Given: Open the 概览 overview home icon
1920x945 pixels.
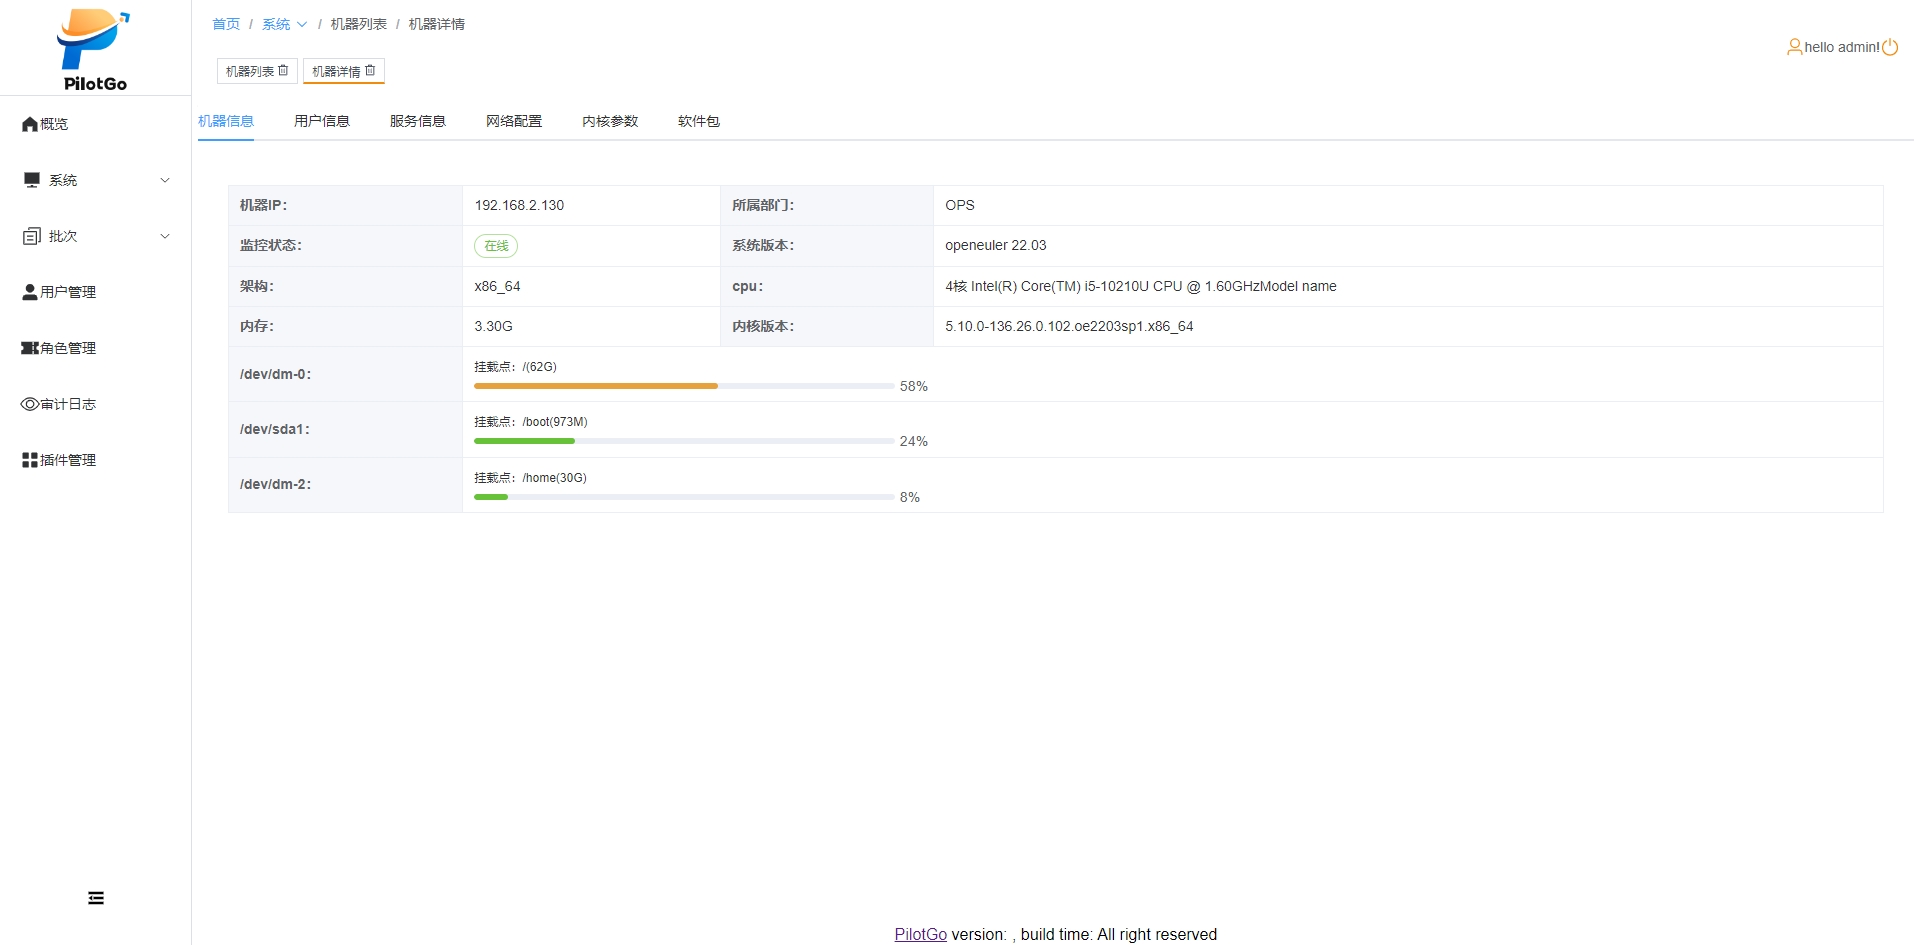Looking at the screenshot, I should coord(30,124).
